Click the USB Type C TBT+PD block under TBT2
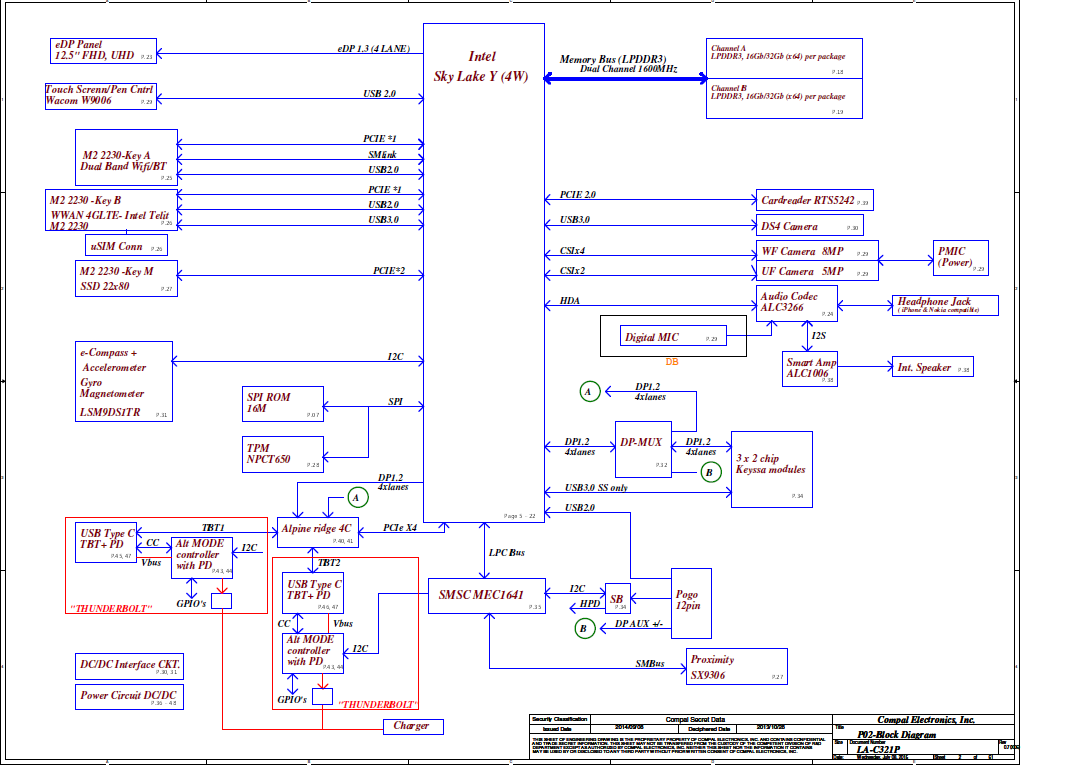This screenshot has height=768, width=1087. coord(313,593)
